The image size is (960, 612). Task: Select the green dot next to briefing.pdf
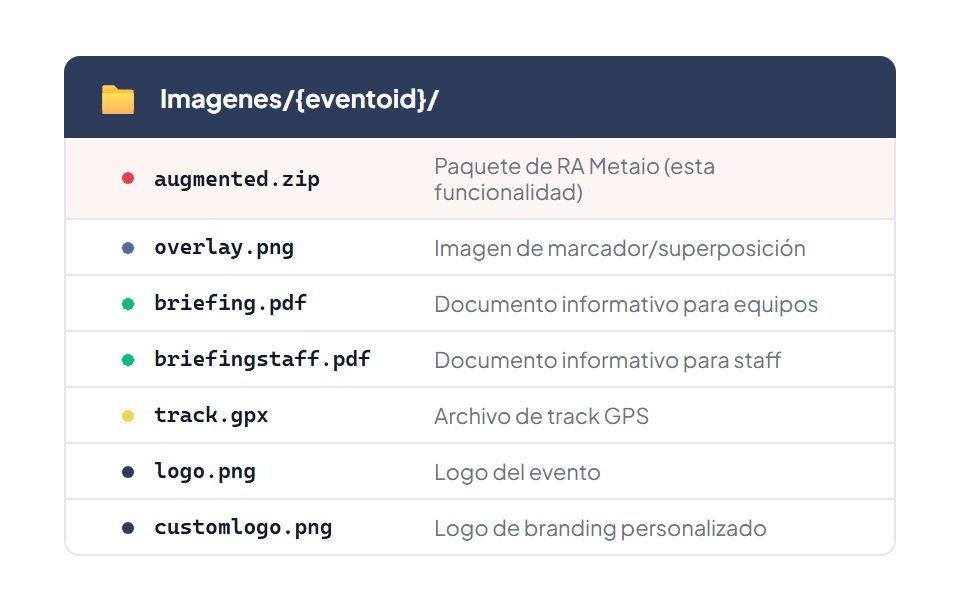124,303
